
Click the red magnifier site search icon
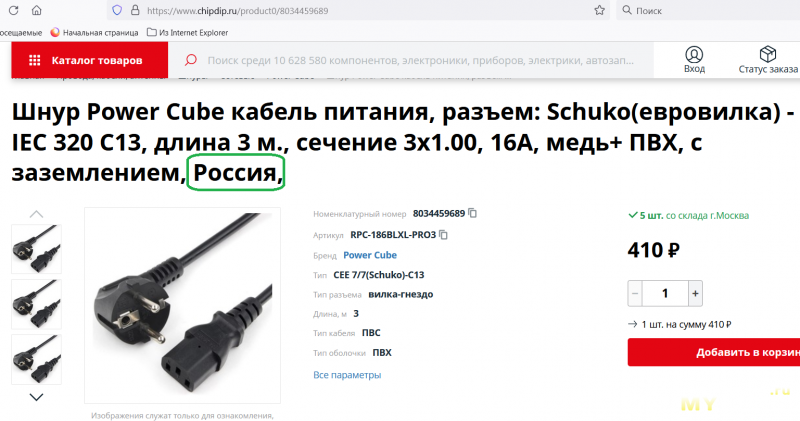191,60
